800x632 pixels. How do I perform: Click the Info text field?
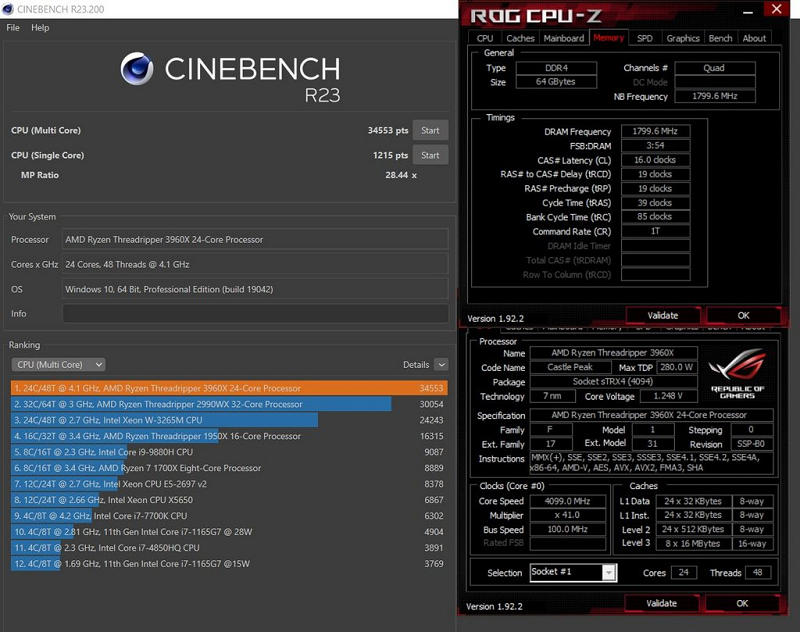point(254,314)
